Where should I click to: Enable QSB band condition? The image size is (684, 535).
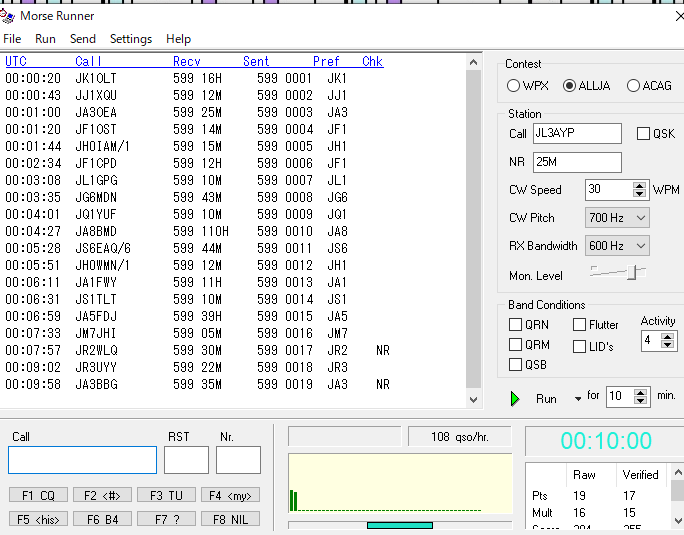click(x=515, y=364)
